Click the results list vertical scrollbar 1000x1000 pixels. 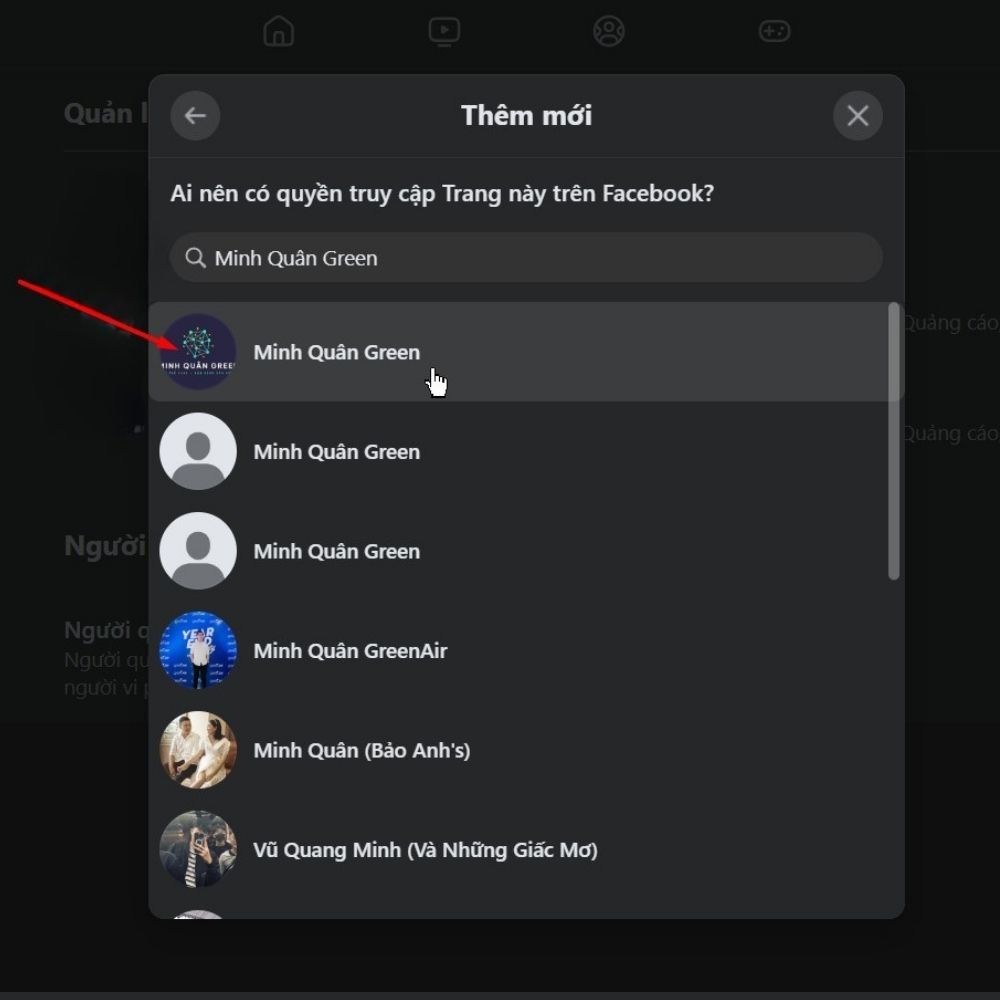point(893,440)
